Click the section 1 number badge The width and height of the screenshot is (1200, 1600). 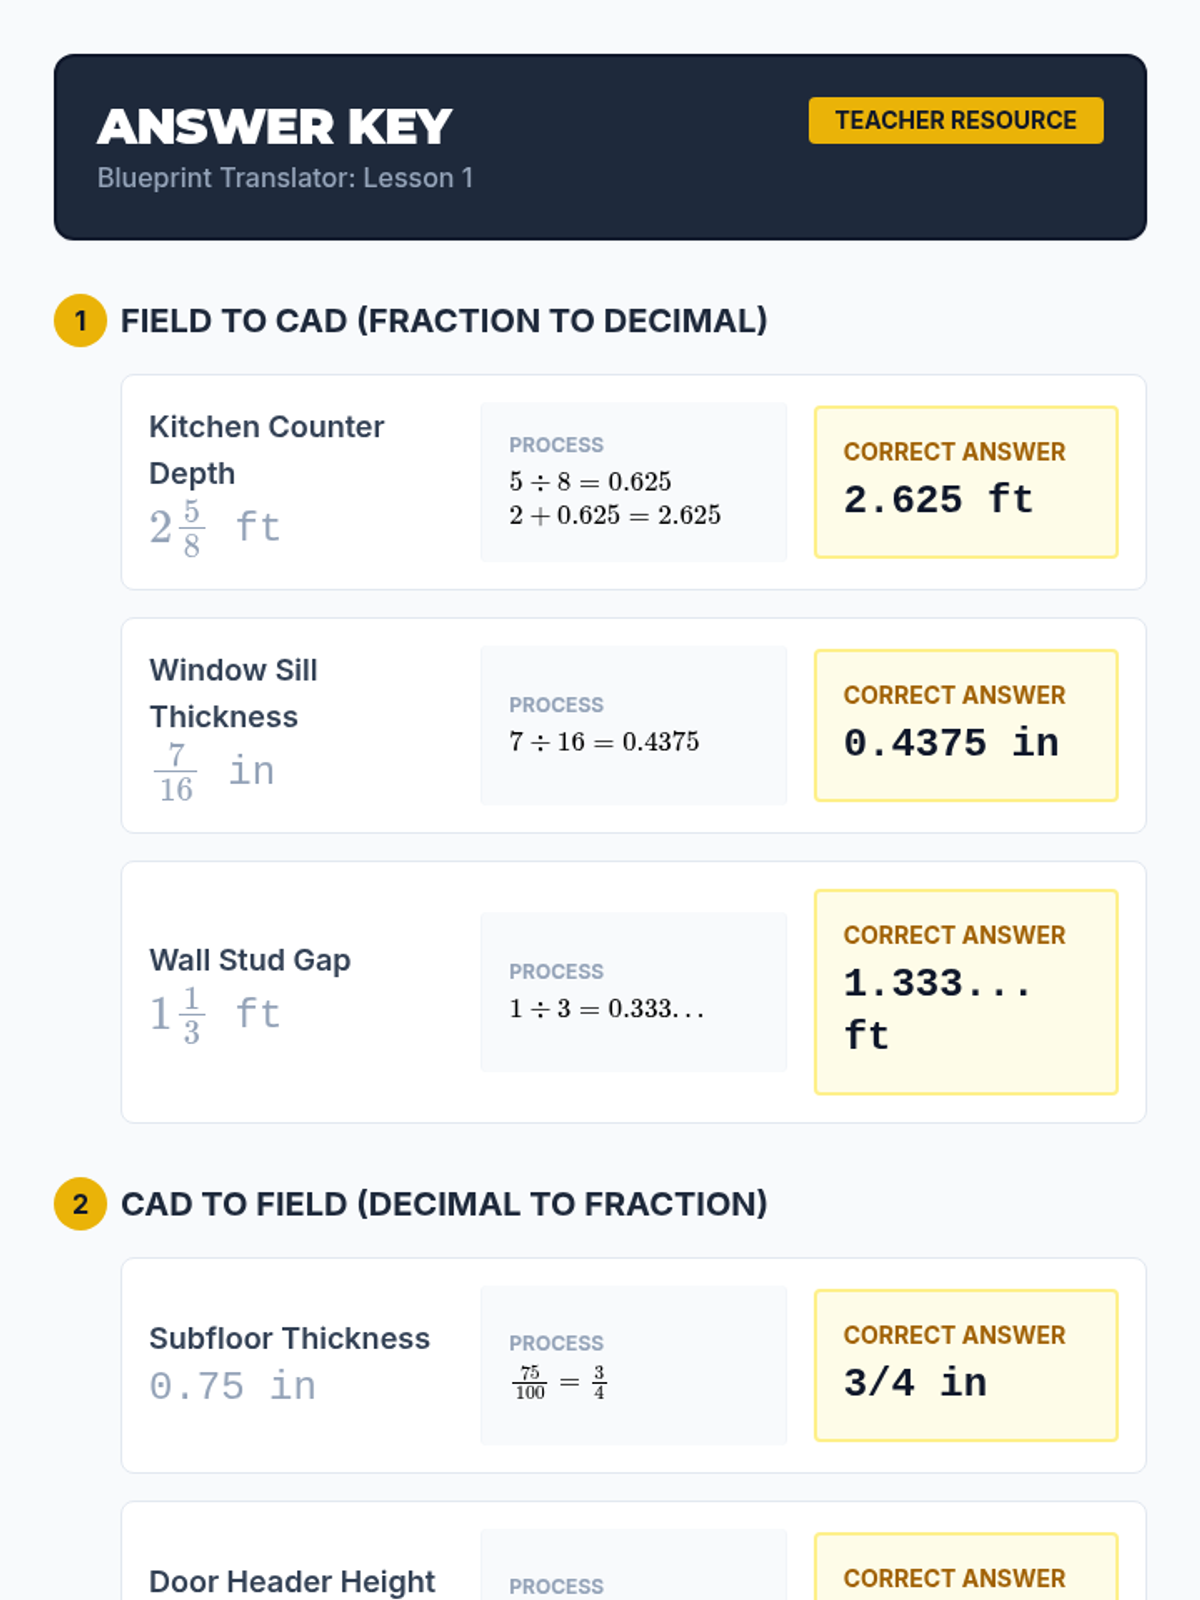80,321
